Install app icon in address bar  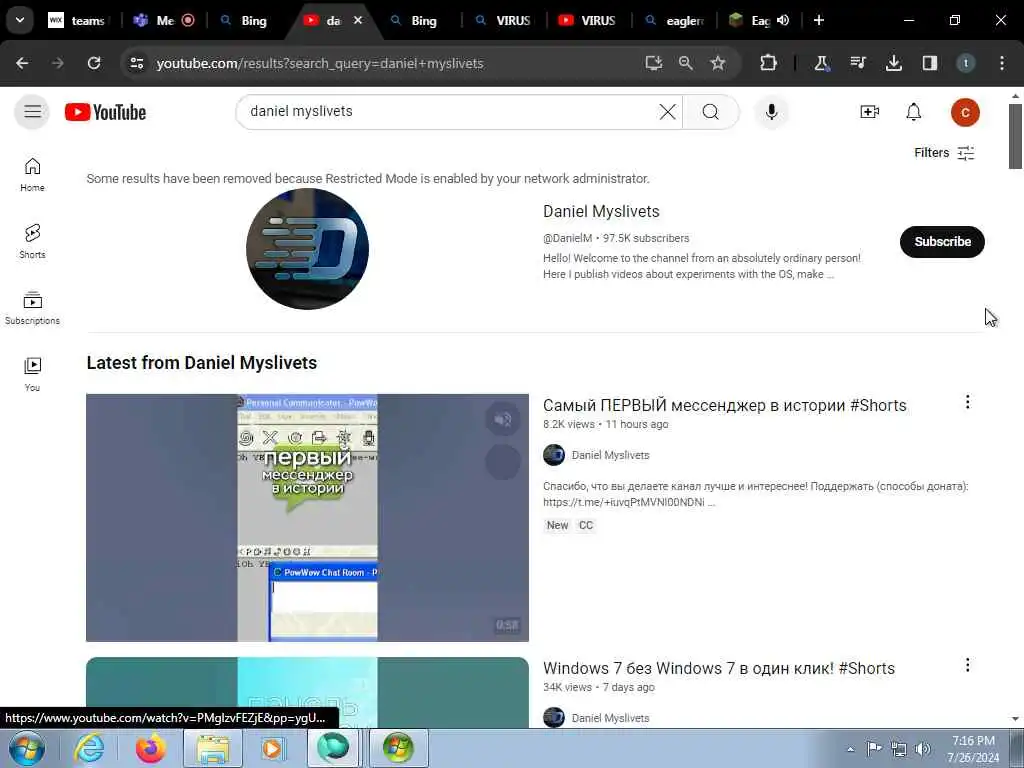pos(653,63)
